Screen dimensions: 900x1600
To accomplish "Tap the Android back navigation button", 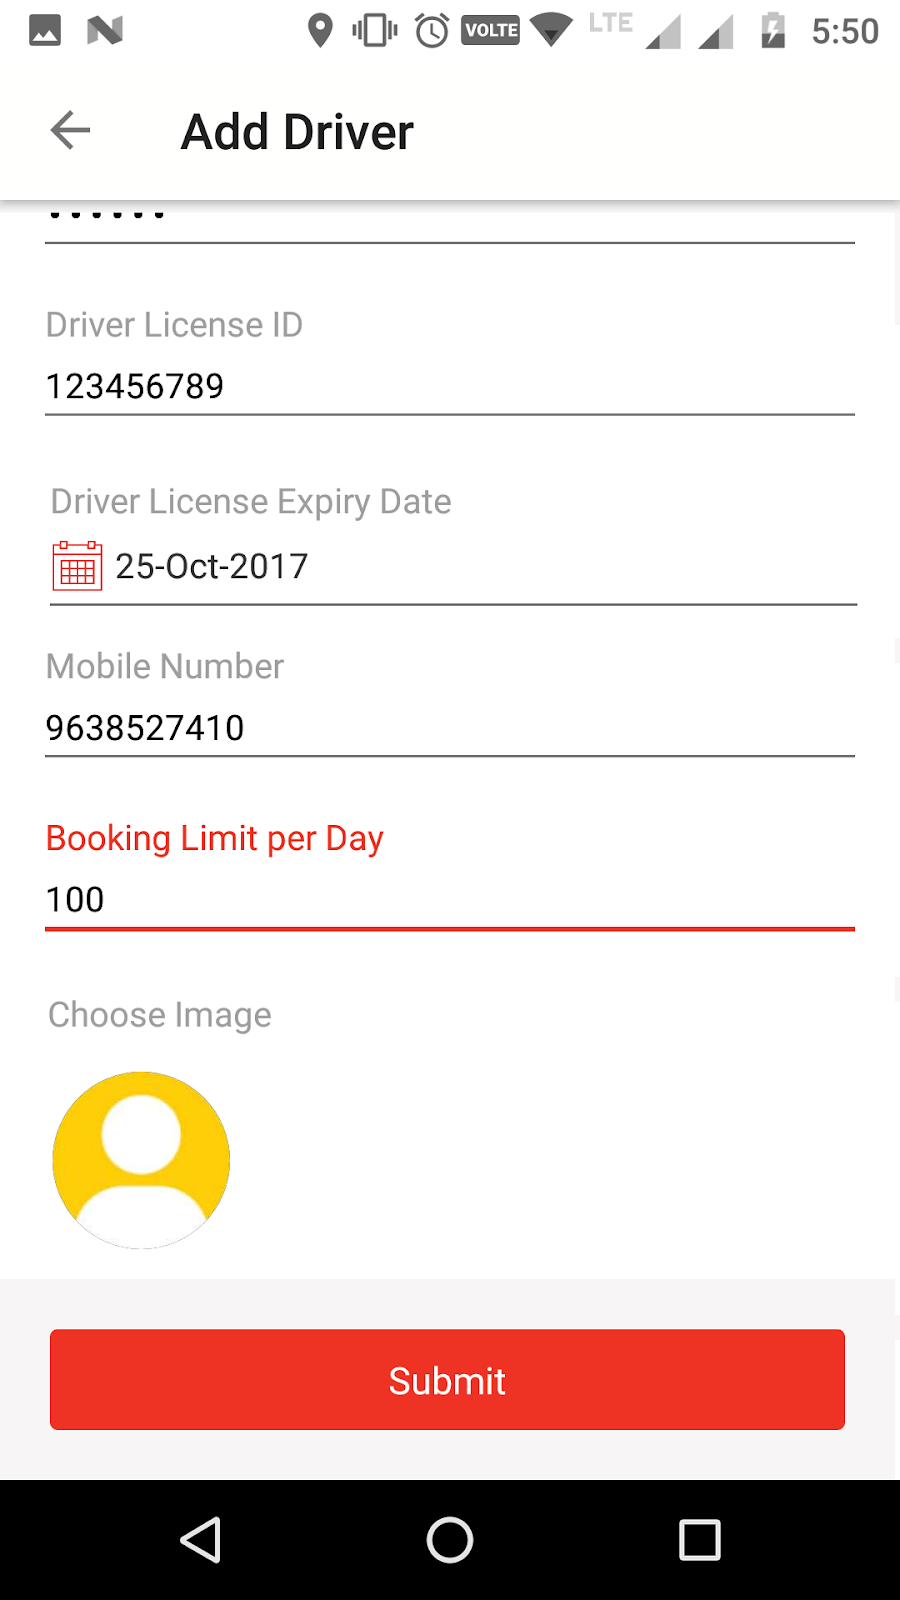I will click(x=200, y=1539).
